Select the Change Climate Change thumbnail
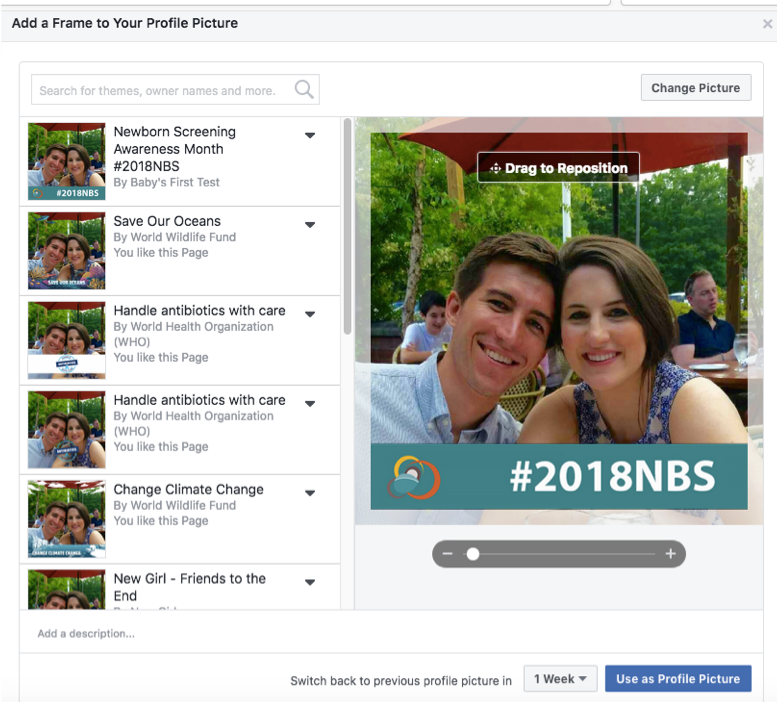This screenshot has width=777, height=702. tap(66, 519)
